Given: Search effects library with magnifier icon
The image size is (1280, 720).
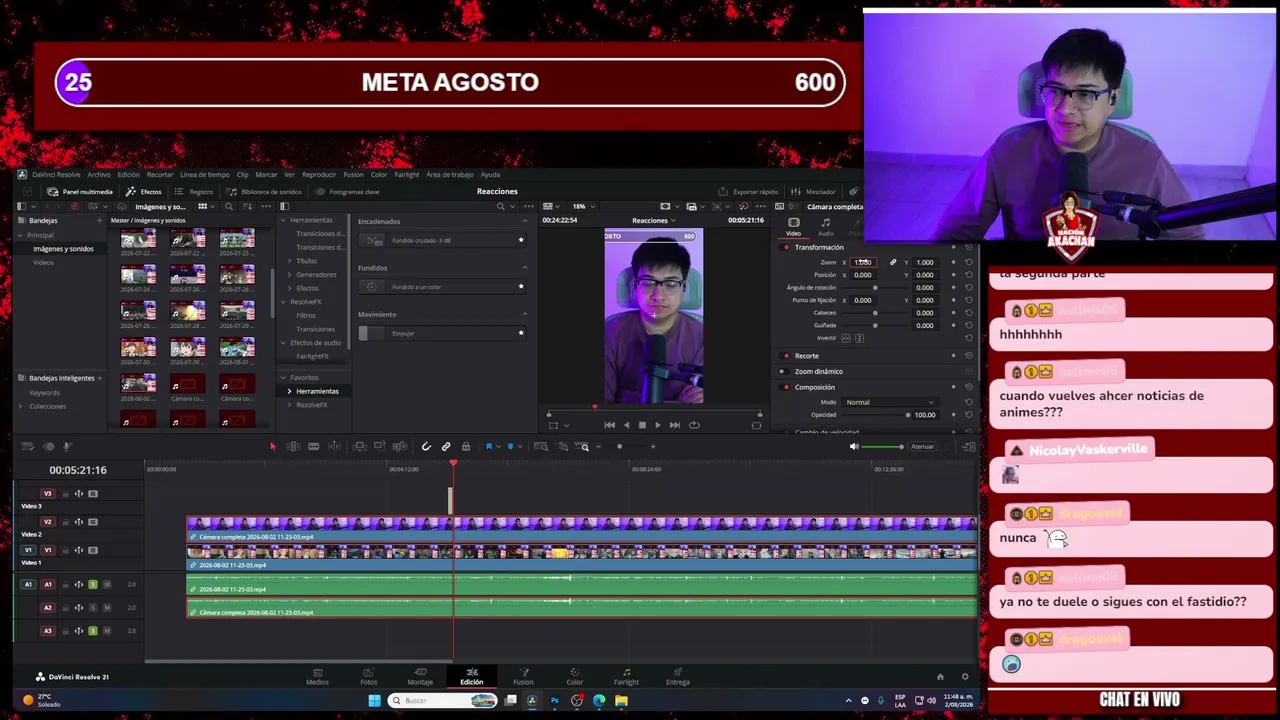Looking at the screenshot, I should point(501,207).
